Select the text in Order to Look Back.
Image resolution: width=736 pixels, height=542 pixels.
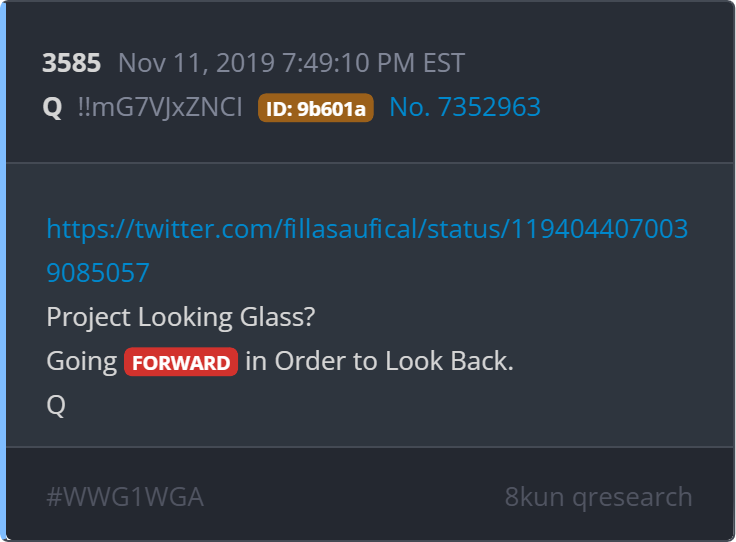coord(379,361)
